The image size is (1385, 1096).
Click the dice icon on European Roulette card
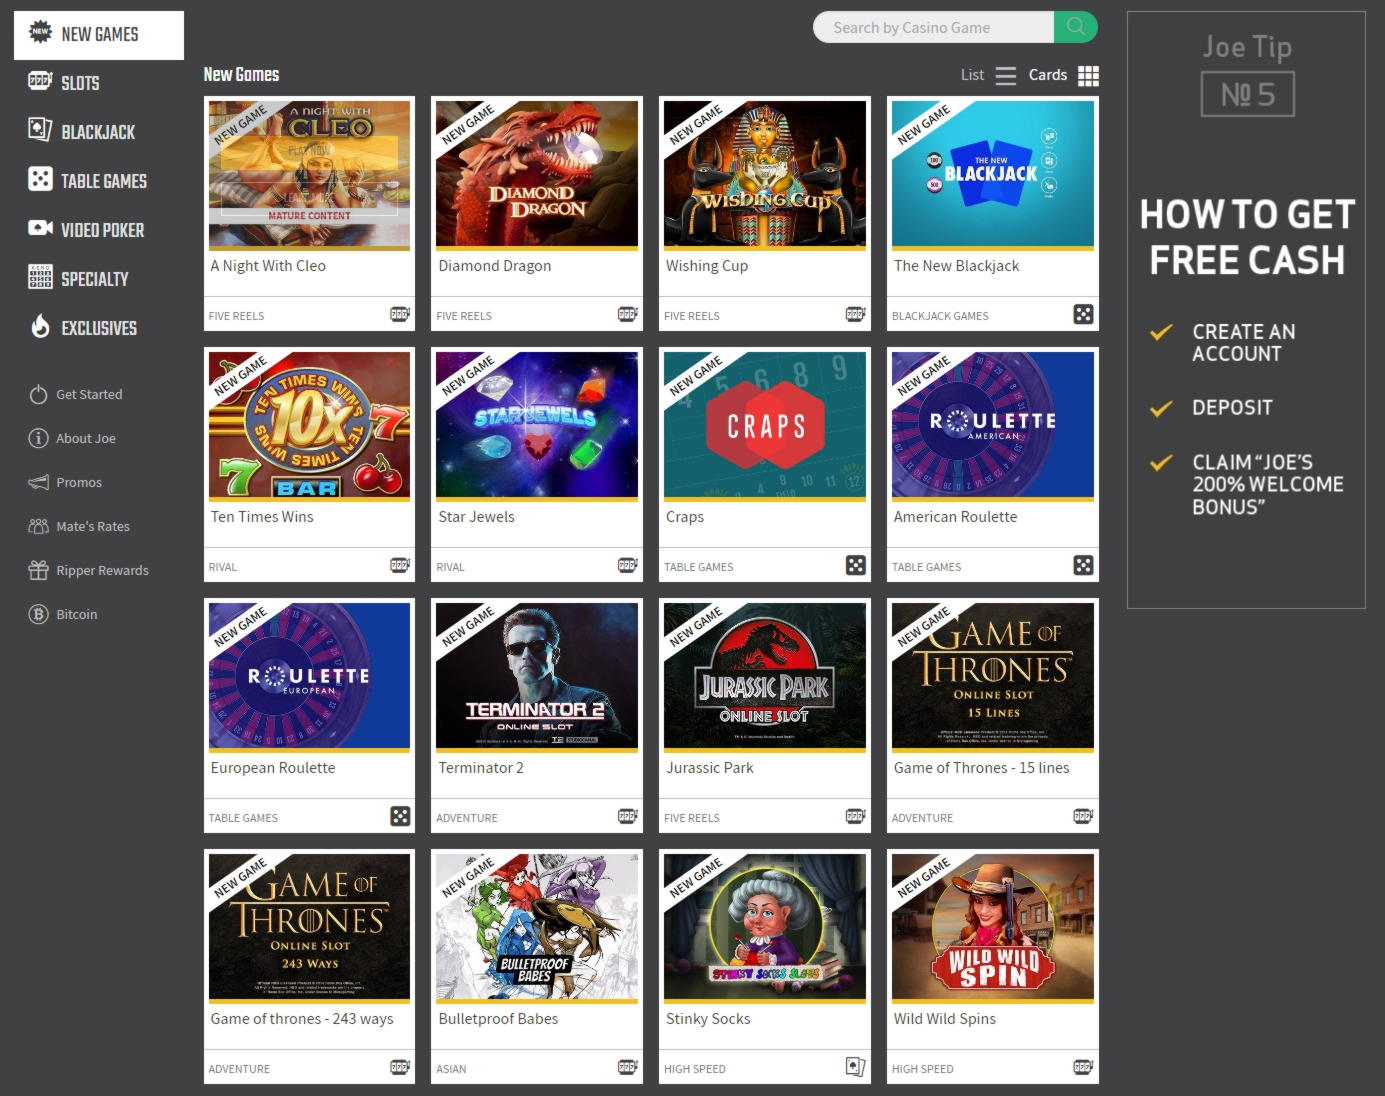pyautogui.click(x=400, y=816)
